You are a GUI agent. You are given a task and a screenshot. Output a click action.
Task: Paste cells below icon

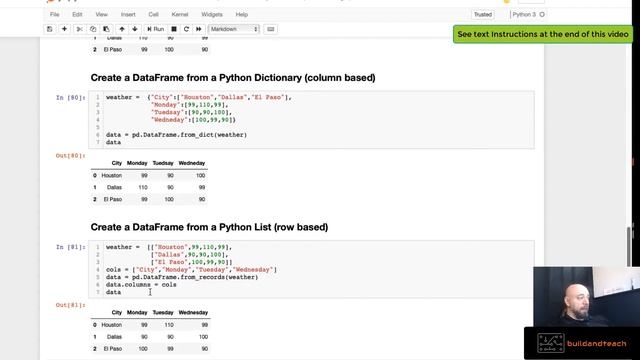106,29
